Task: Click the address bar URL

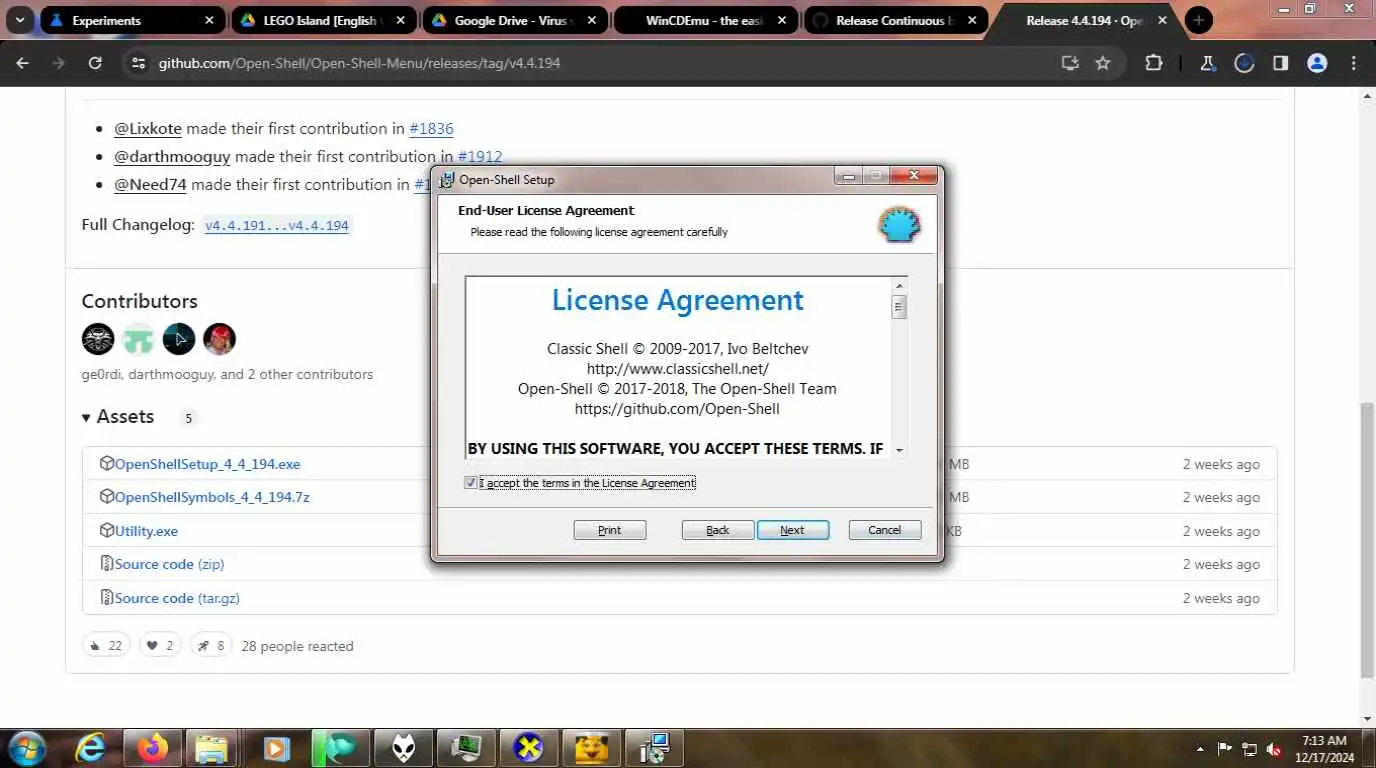Action: (359, 63)
